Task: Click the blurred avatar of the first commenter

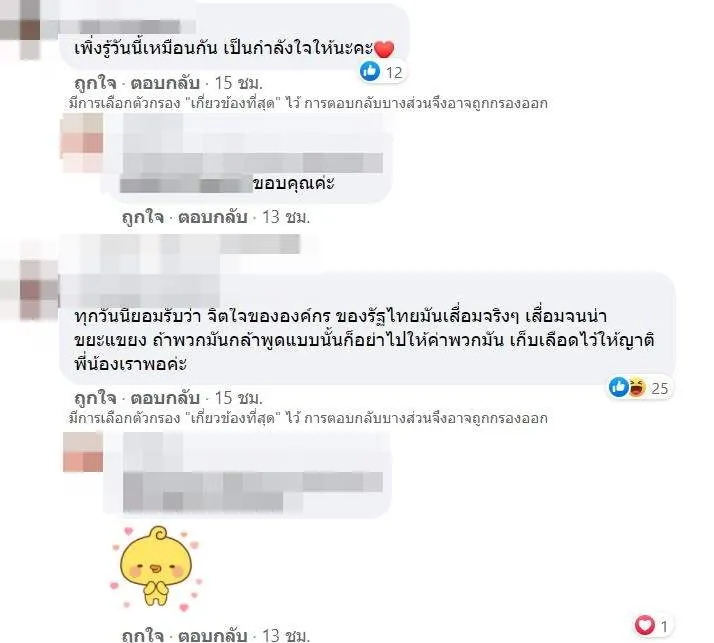Action: point(21,29)
